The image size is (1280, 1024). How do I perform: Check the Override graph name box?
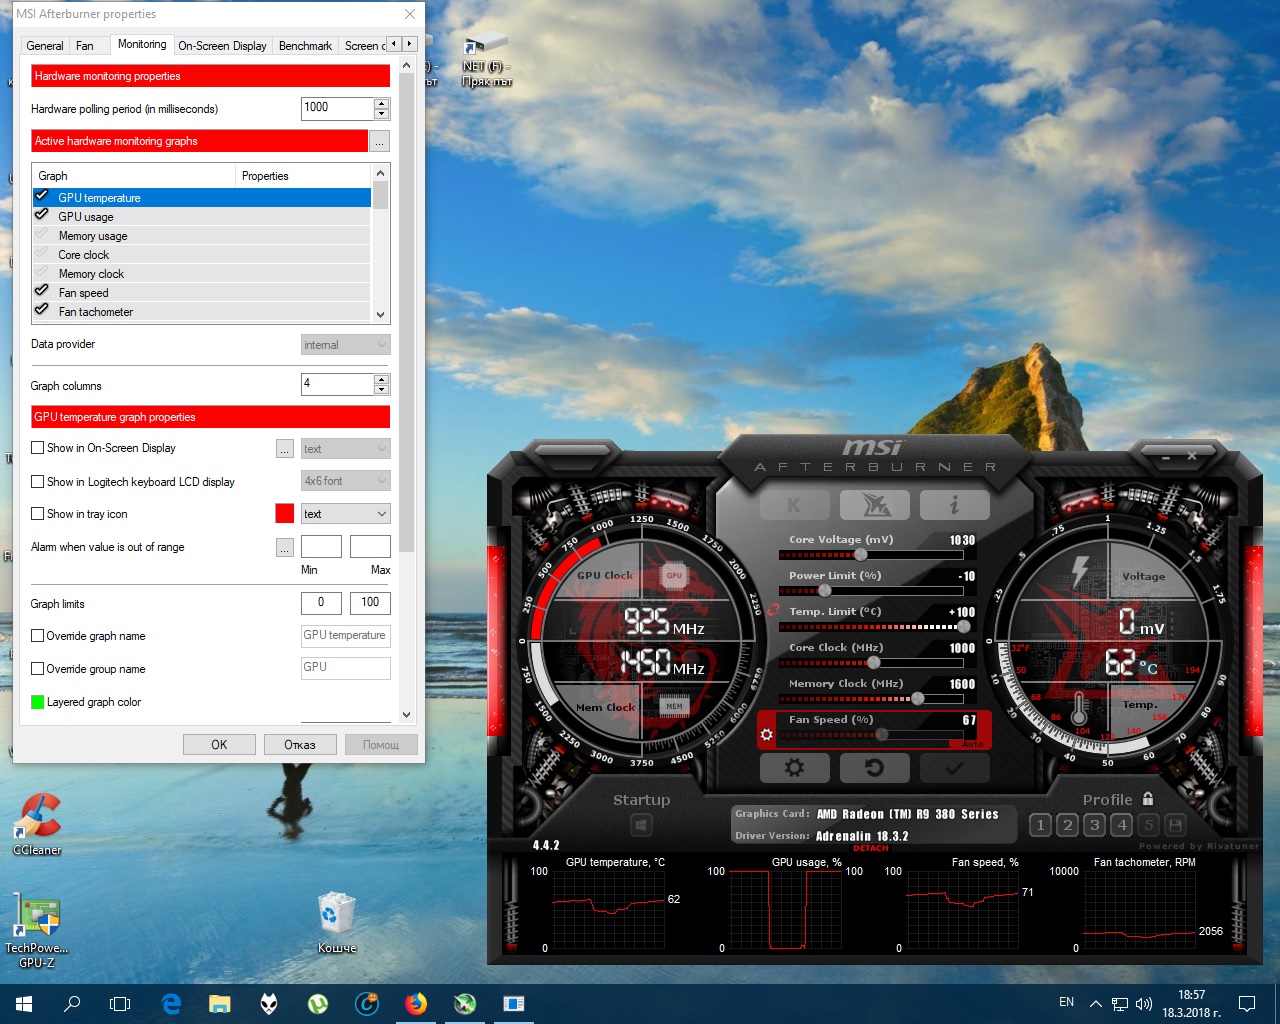pos(38,636)
